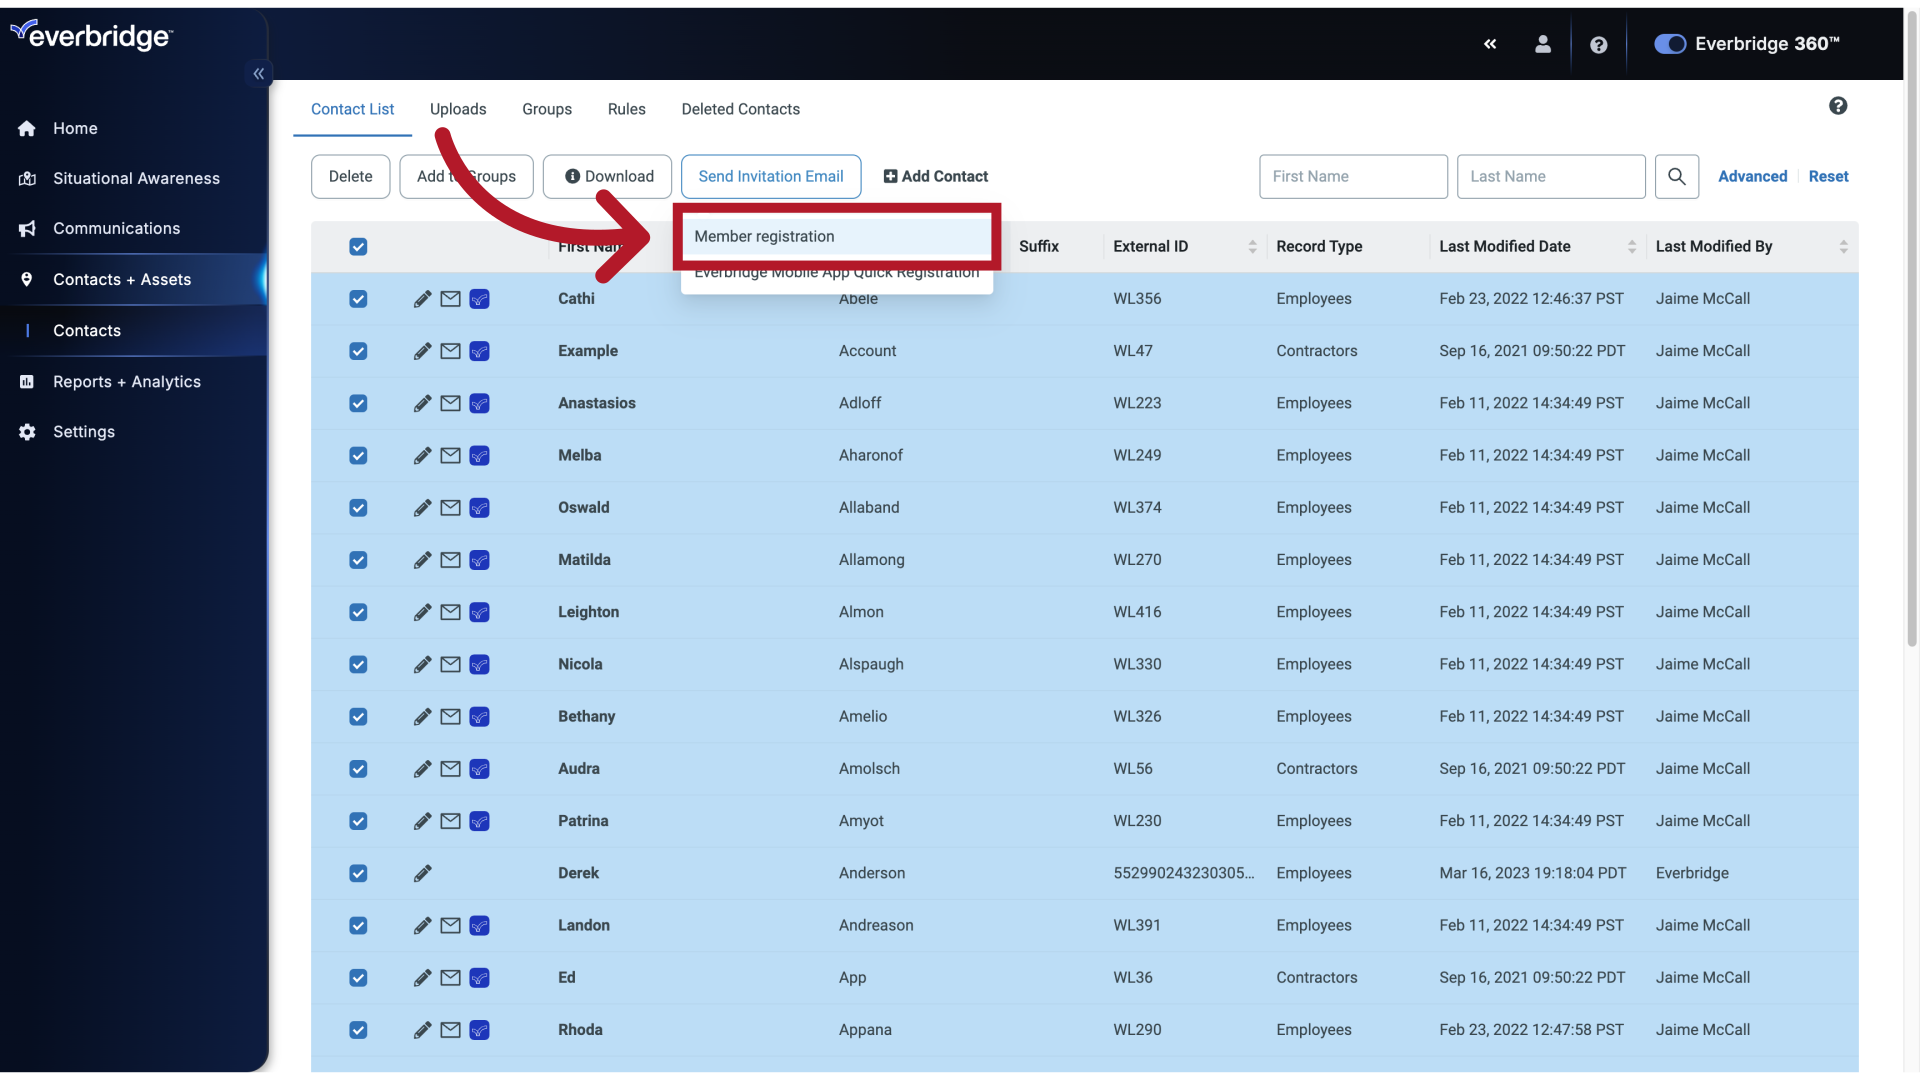Toggle checkbox for Derek Anderson row
Viewport: 1920px width, 1080px height.
[x=357, y=873]
